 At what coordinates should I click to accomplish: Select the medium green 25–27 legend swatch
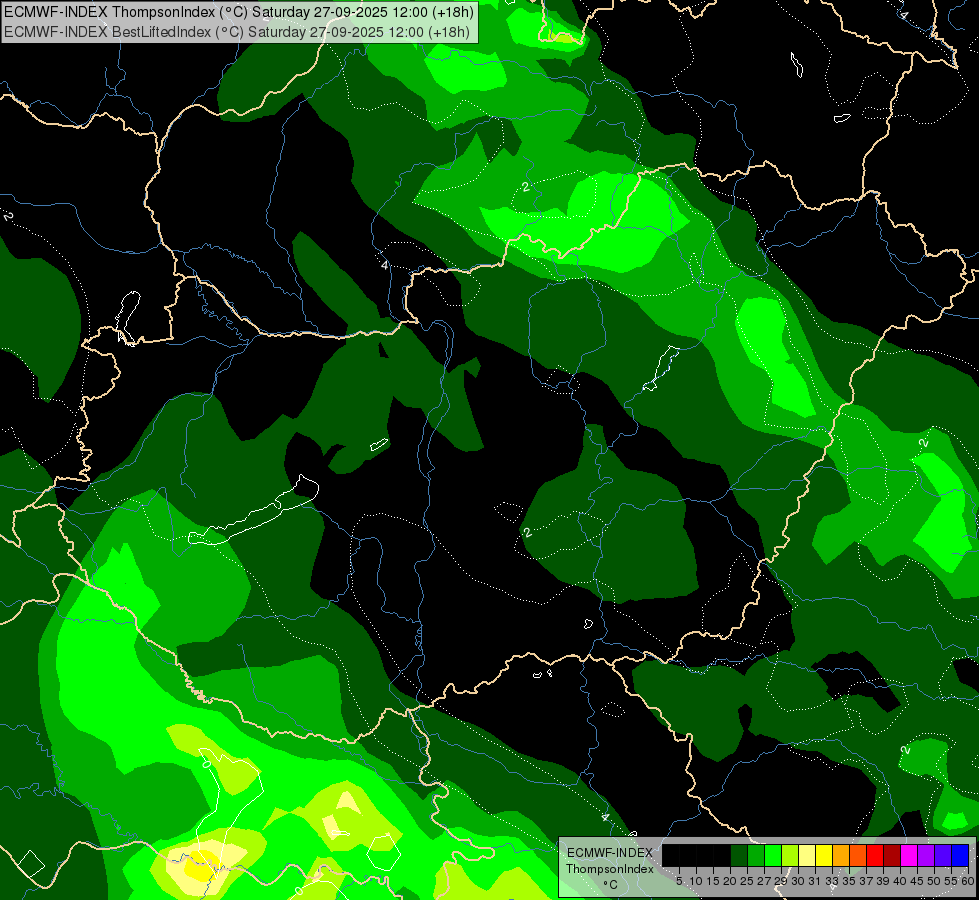(x=756, y=855)
